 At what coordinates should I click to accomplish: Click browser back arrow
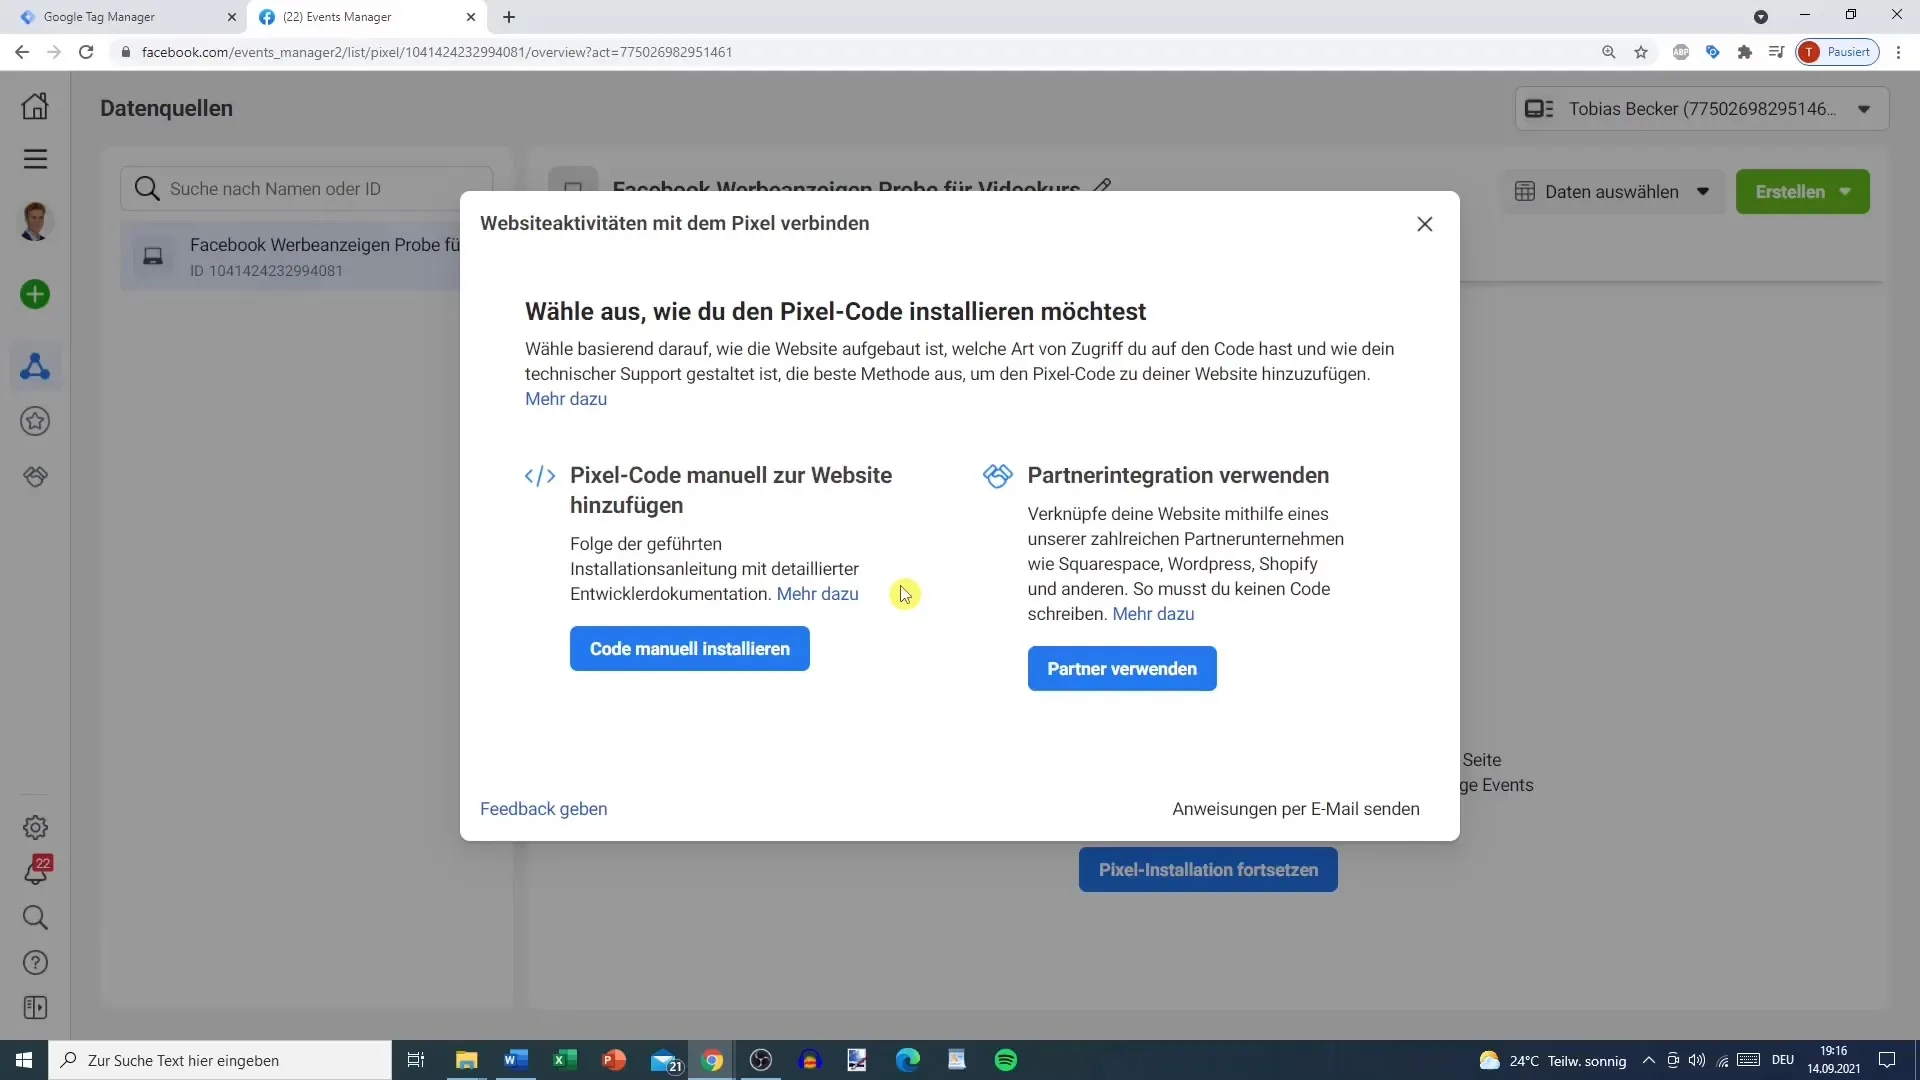(22, 52)
